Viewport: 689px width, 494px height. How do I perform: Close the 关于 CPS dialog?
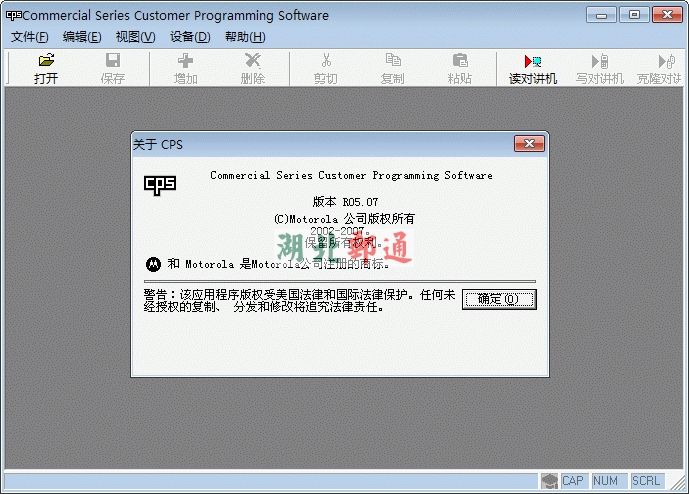click(529, 145)
